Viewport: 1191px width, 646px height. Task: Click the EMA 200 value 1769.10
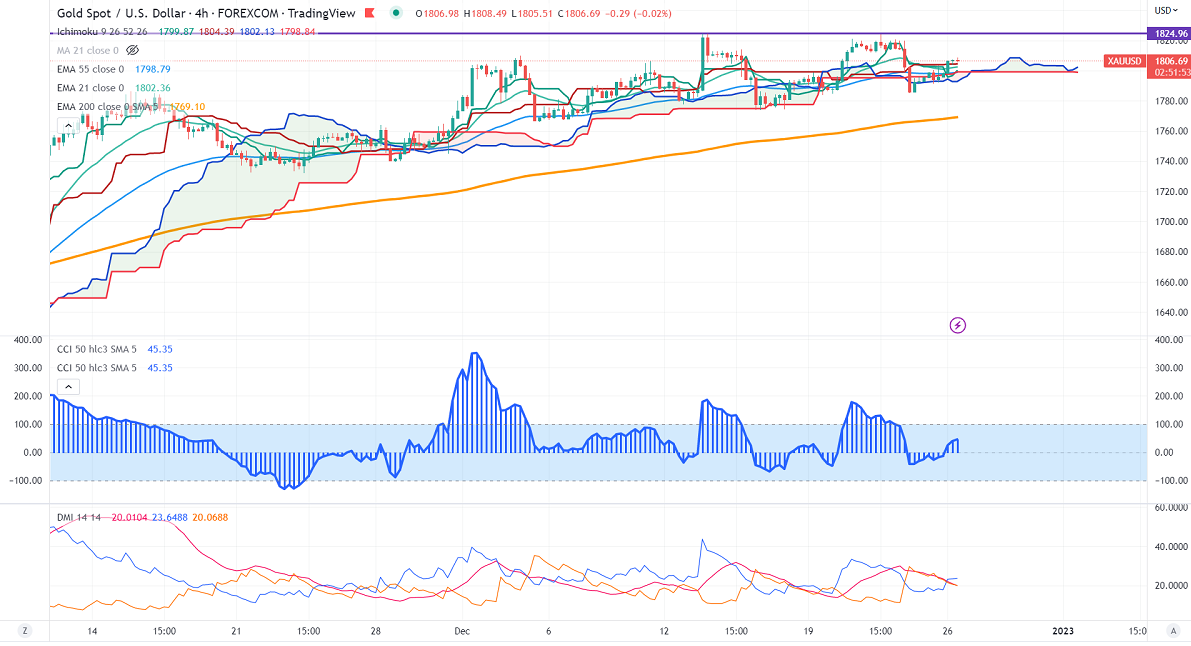[x=187, y=107]
